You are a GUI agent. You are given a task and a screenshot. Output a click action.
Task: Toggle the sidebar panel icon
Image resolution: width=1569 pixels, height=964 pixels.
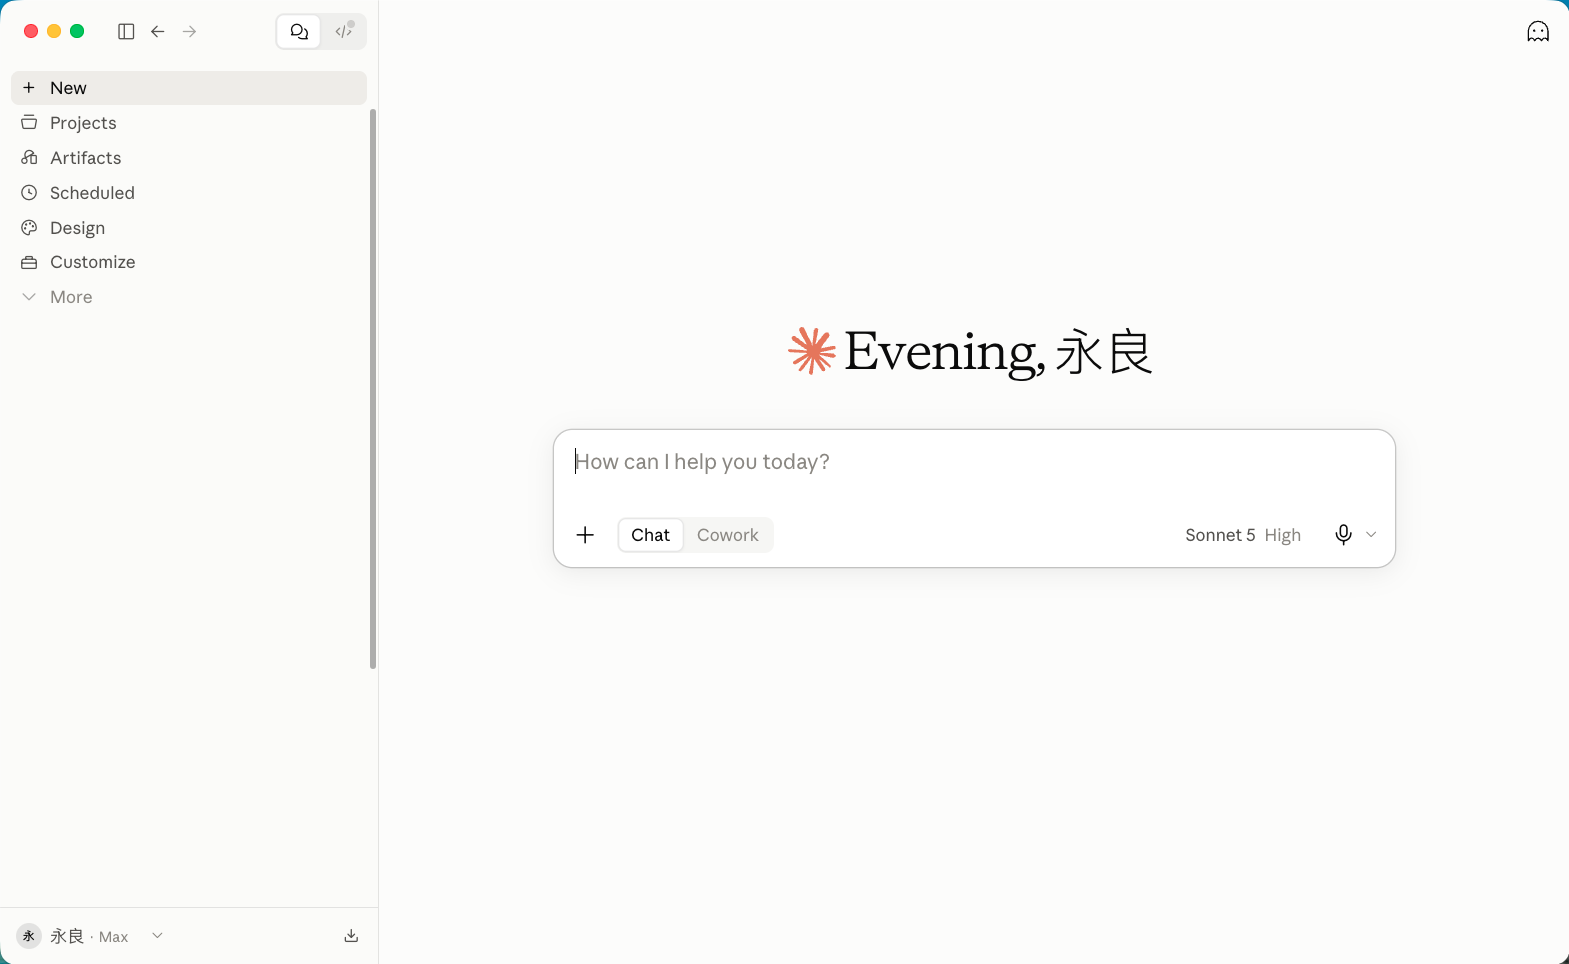click(x=126, y=31)
